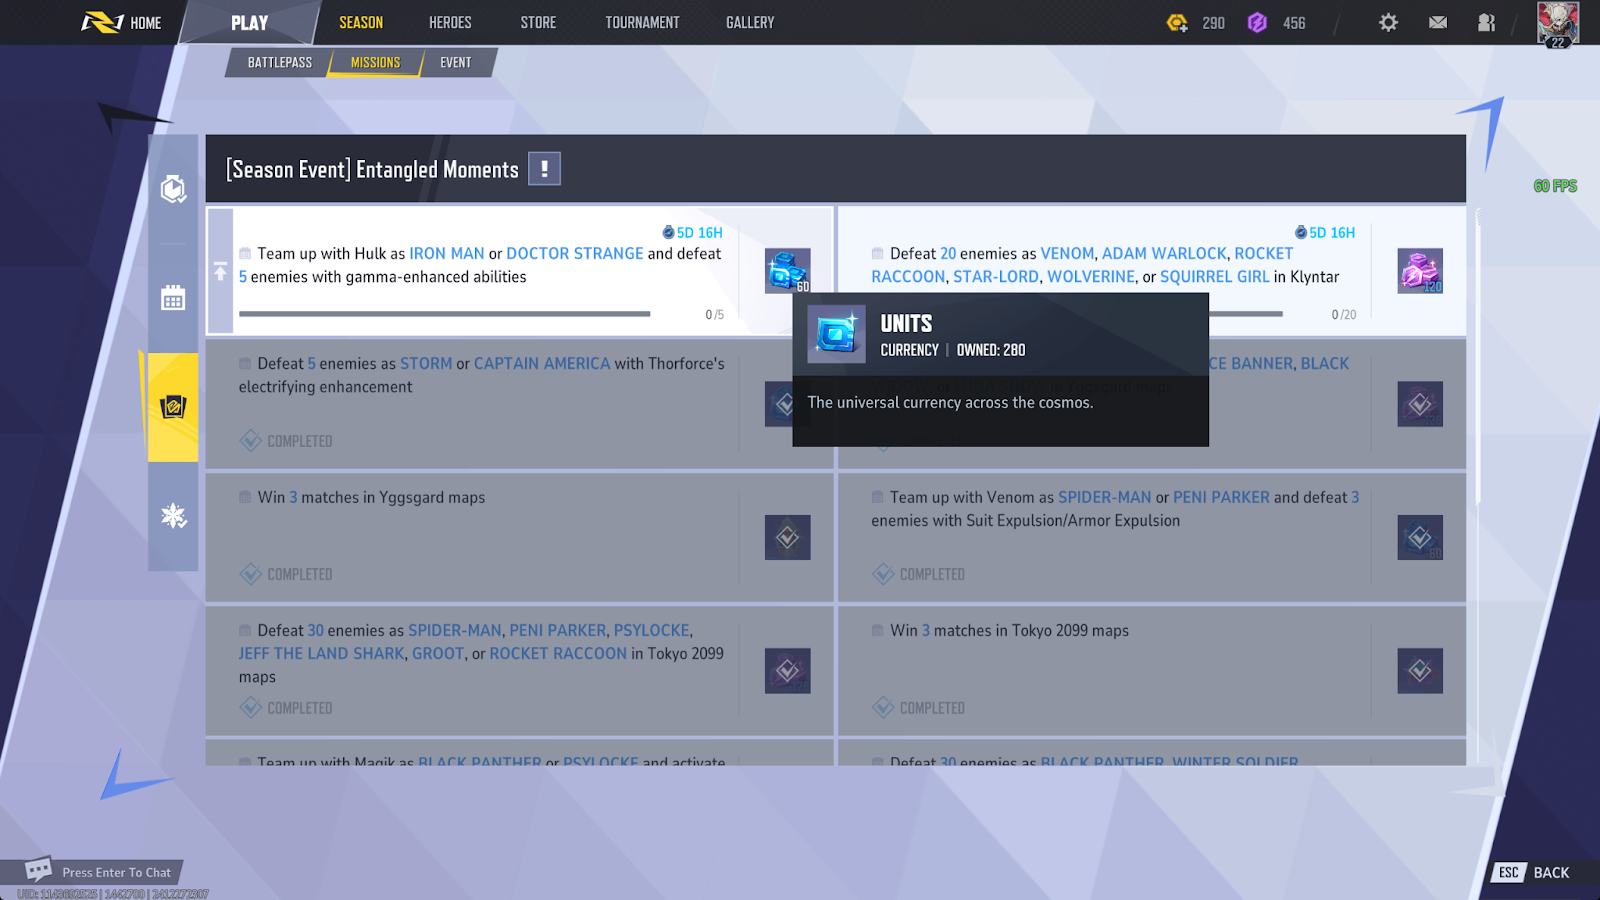Screen dimensions: 1600x900
Task: Click the STAR-LORD hero link
Action: 996,276
